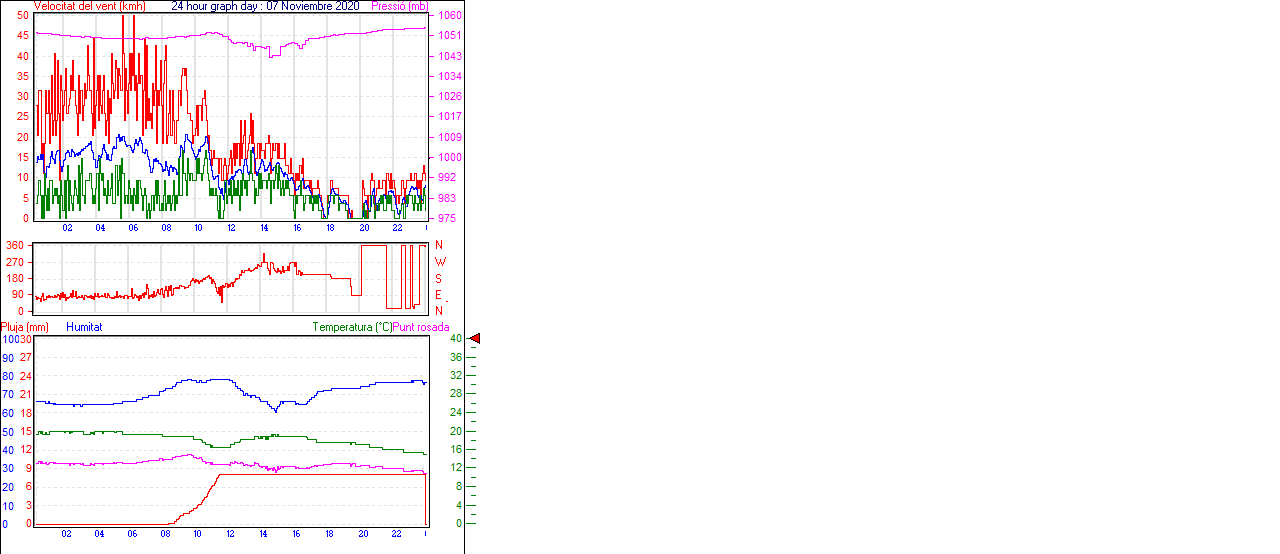The width and height of the screenshot is (1280, 554).
Task: Click the red triangle marker beside temperature scale
Action: point(475,340)
